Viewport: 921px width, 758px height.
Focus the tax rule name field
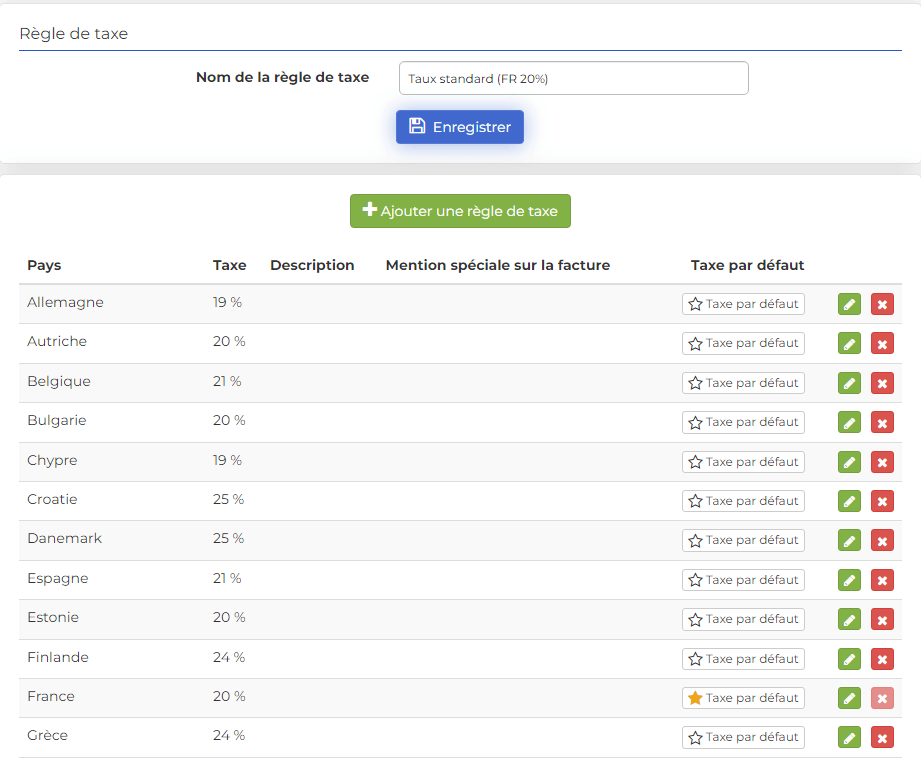(x=573, y=78)
